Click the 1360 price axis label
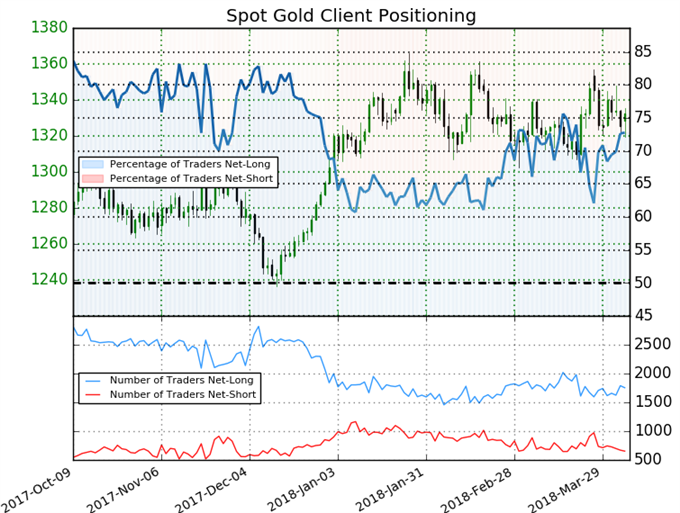The width and height of the screenshot is (680, 513). [49, 64]
